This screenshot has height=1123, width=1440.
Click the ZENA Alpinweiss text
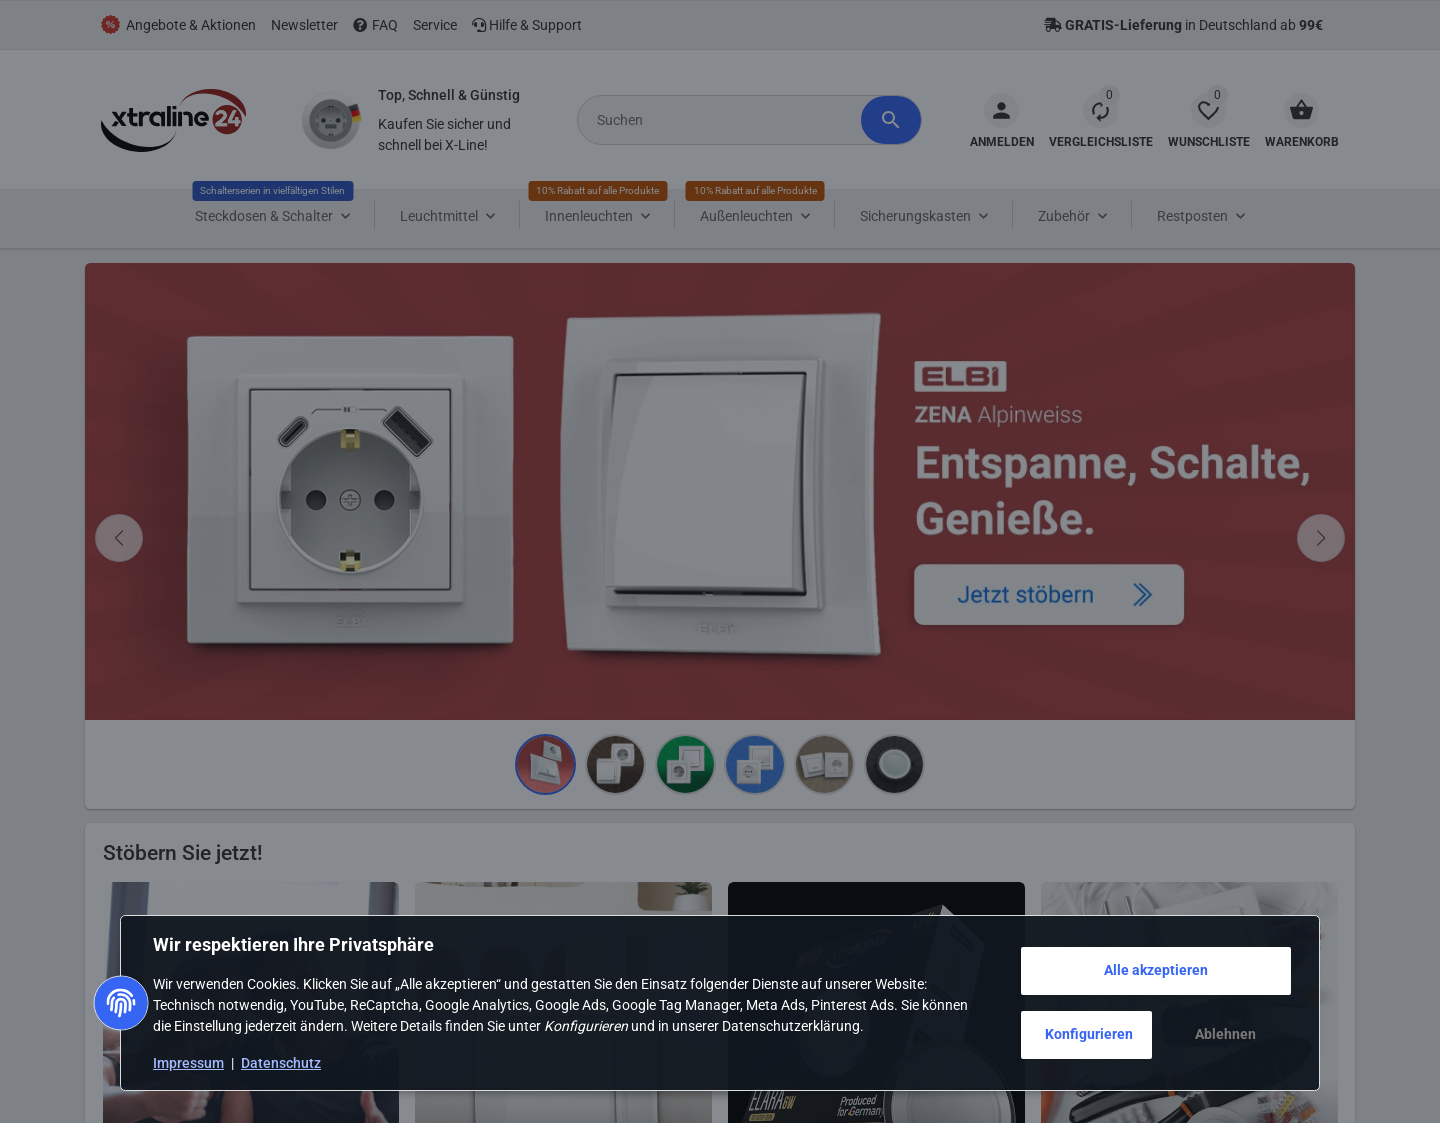(998, 415)
